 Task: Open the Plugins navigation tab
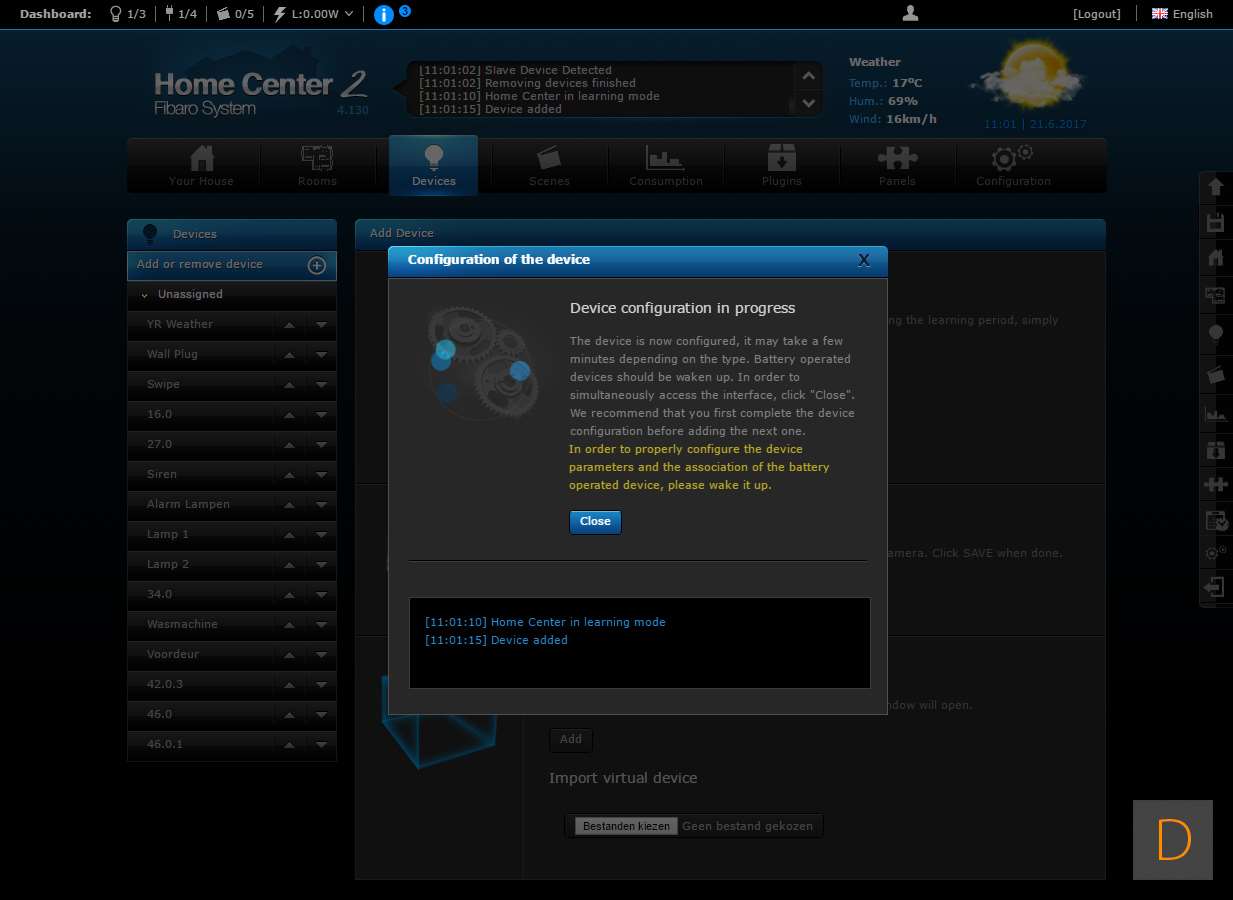[x=781, y=166]
